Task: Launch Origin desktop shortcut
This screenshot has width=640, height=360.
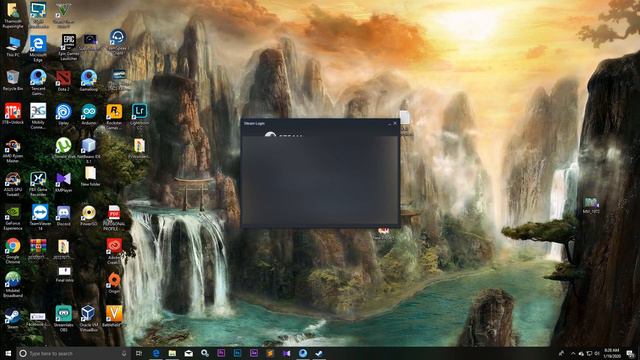Action: coord(114,282)
